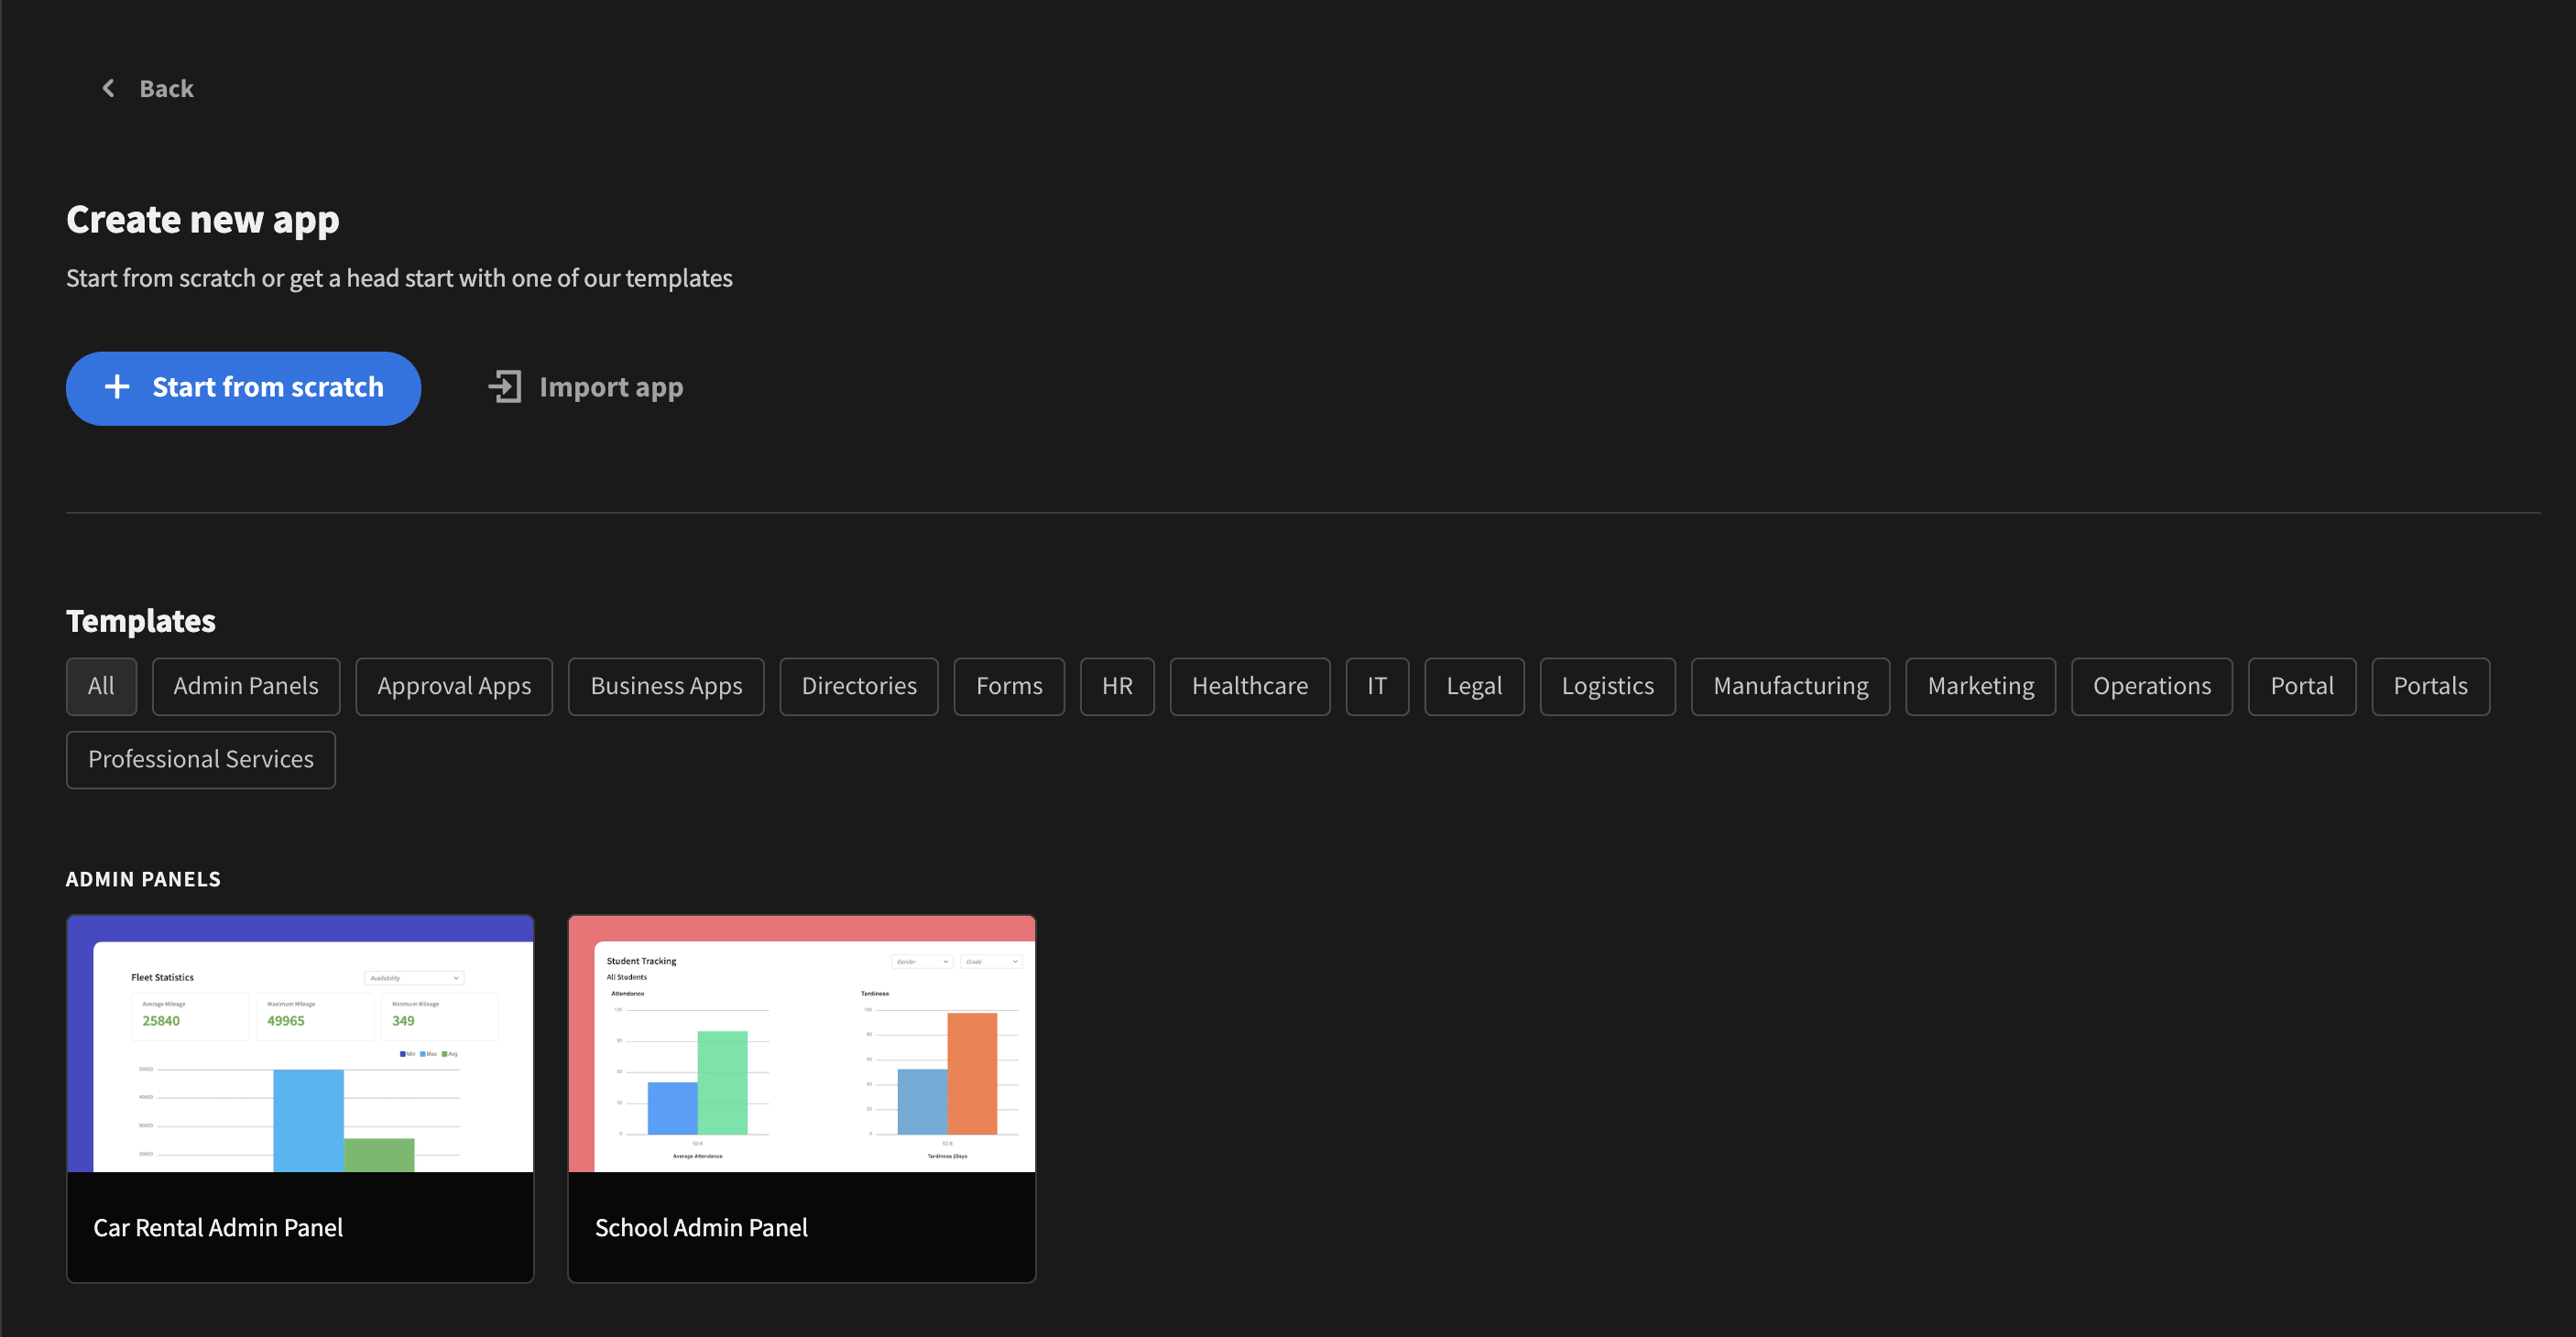This screenshot has width=2576, height=1337.
Task: Show Business Apps templates
Action: coord(666,686)
